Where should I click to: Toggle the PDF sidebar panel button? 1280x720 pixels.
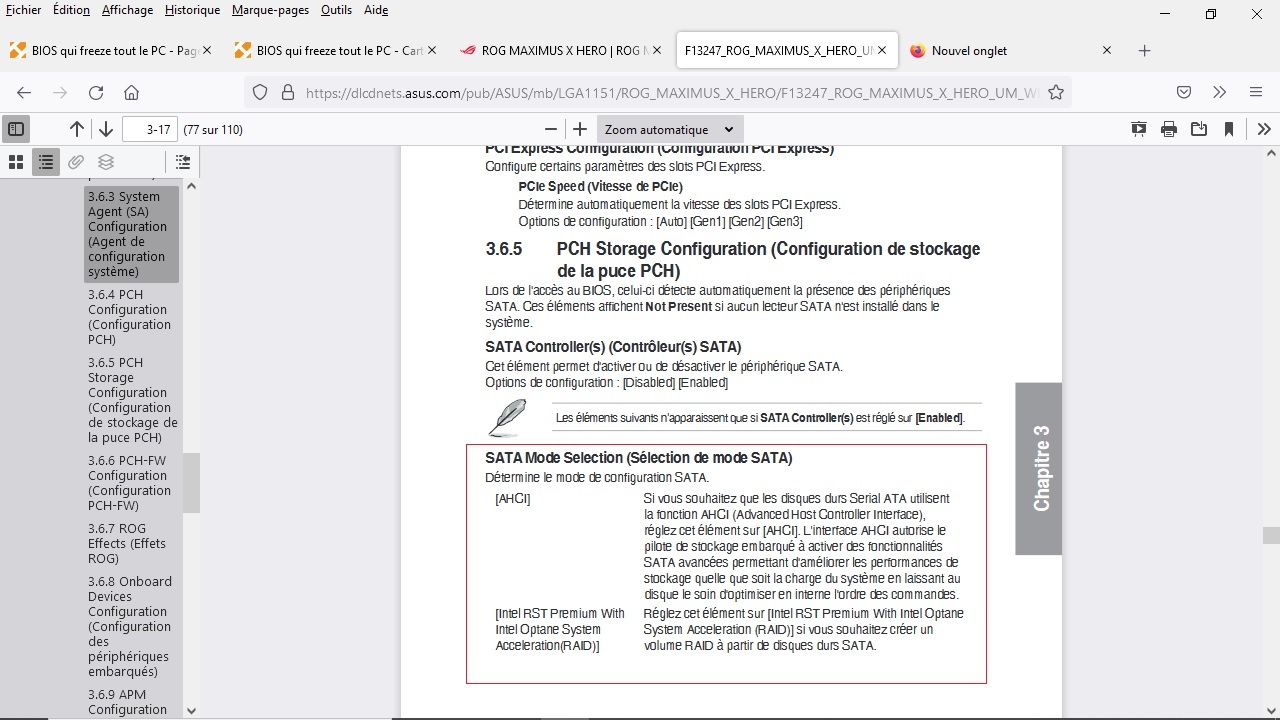[x=16, y=129]
